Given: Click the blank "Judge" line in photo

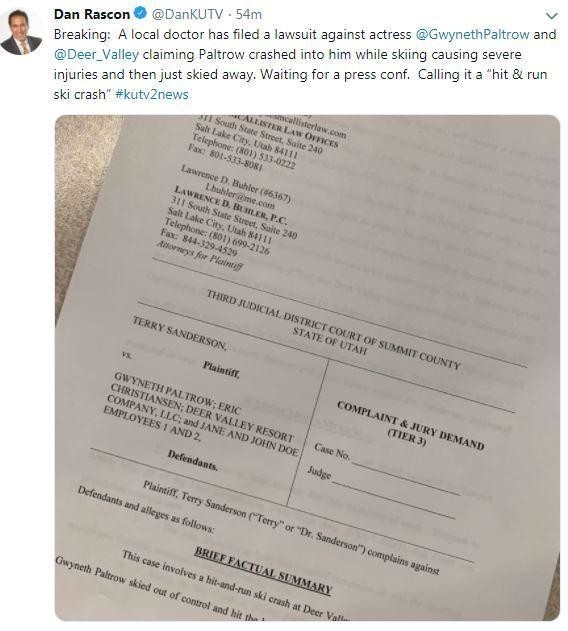Looking at the screenshot, I should tap(393, 499).
